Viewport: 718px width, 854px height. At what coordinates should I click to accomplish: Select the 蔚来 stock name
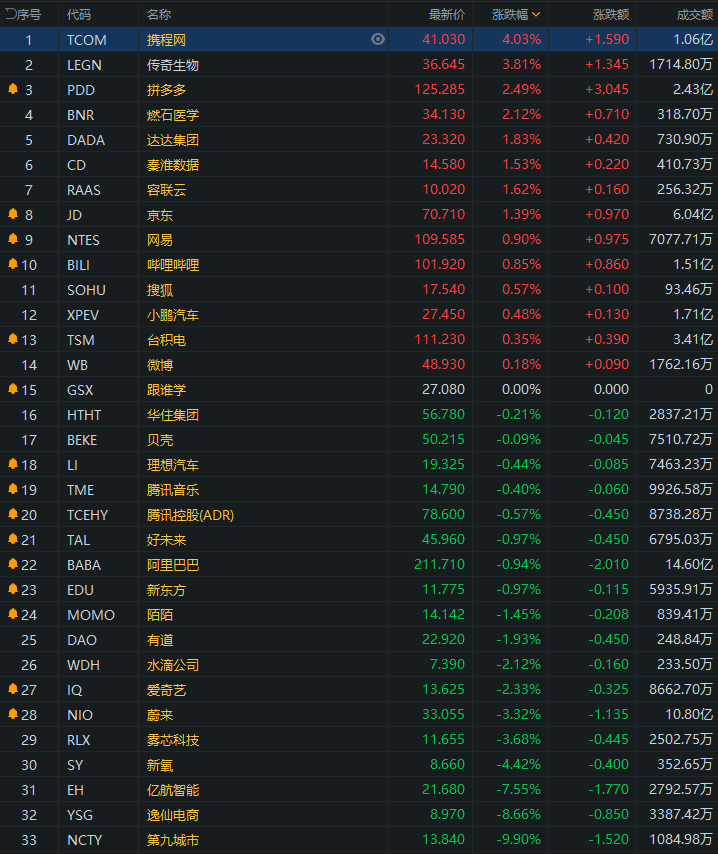tap(160, 715)
